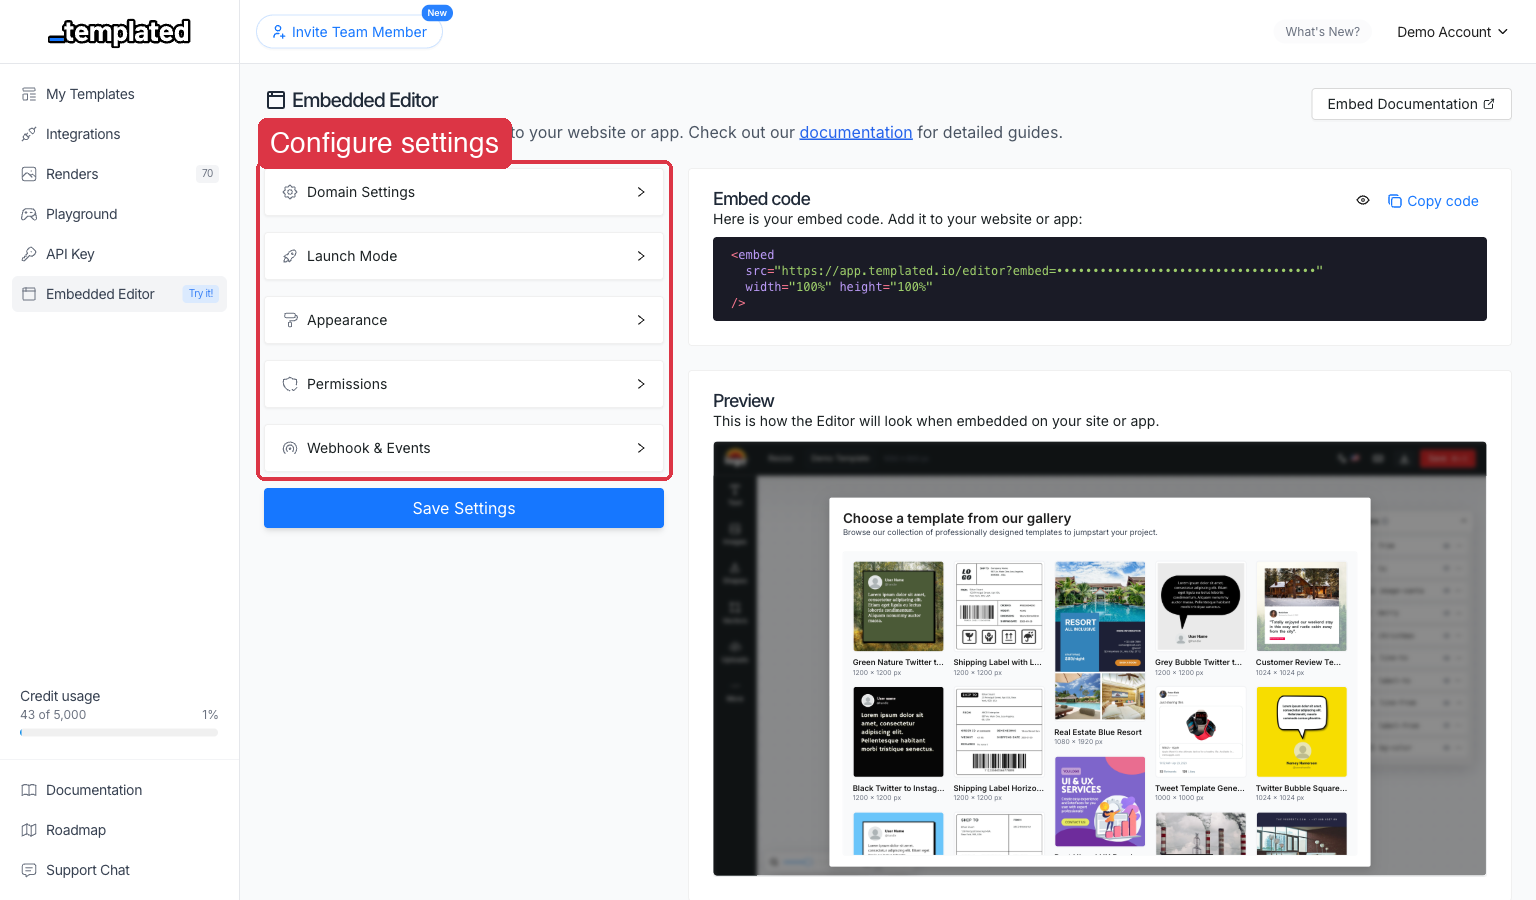Select the Launch Mode rocket icon
The height and width of the screenshot is (900, 1536).
(x=290, y=256)
